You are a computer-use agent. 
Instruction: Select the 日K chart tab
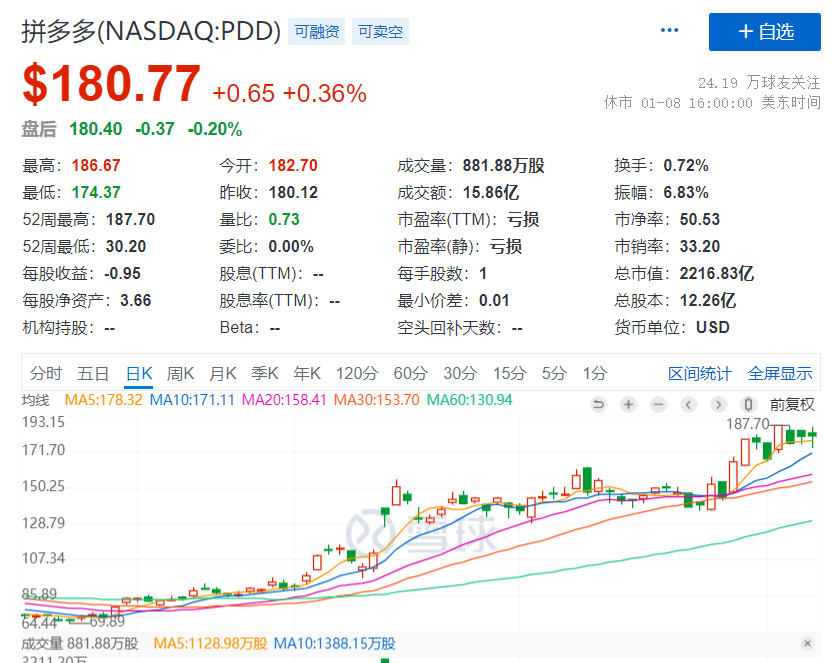coord(139,373)
